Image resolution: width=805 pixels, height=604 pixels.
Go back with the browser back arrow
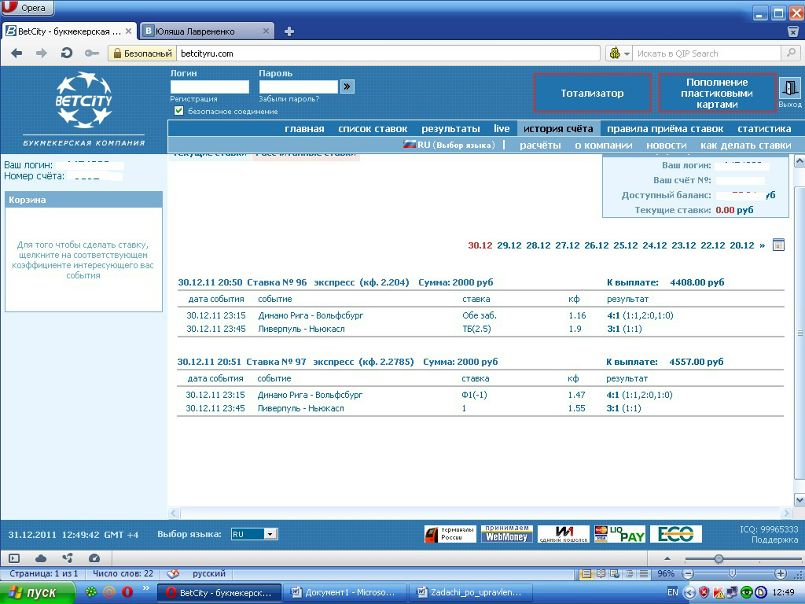(x=16, y=53)
